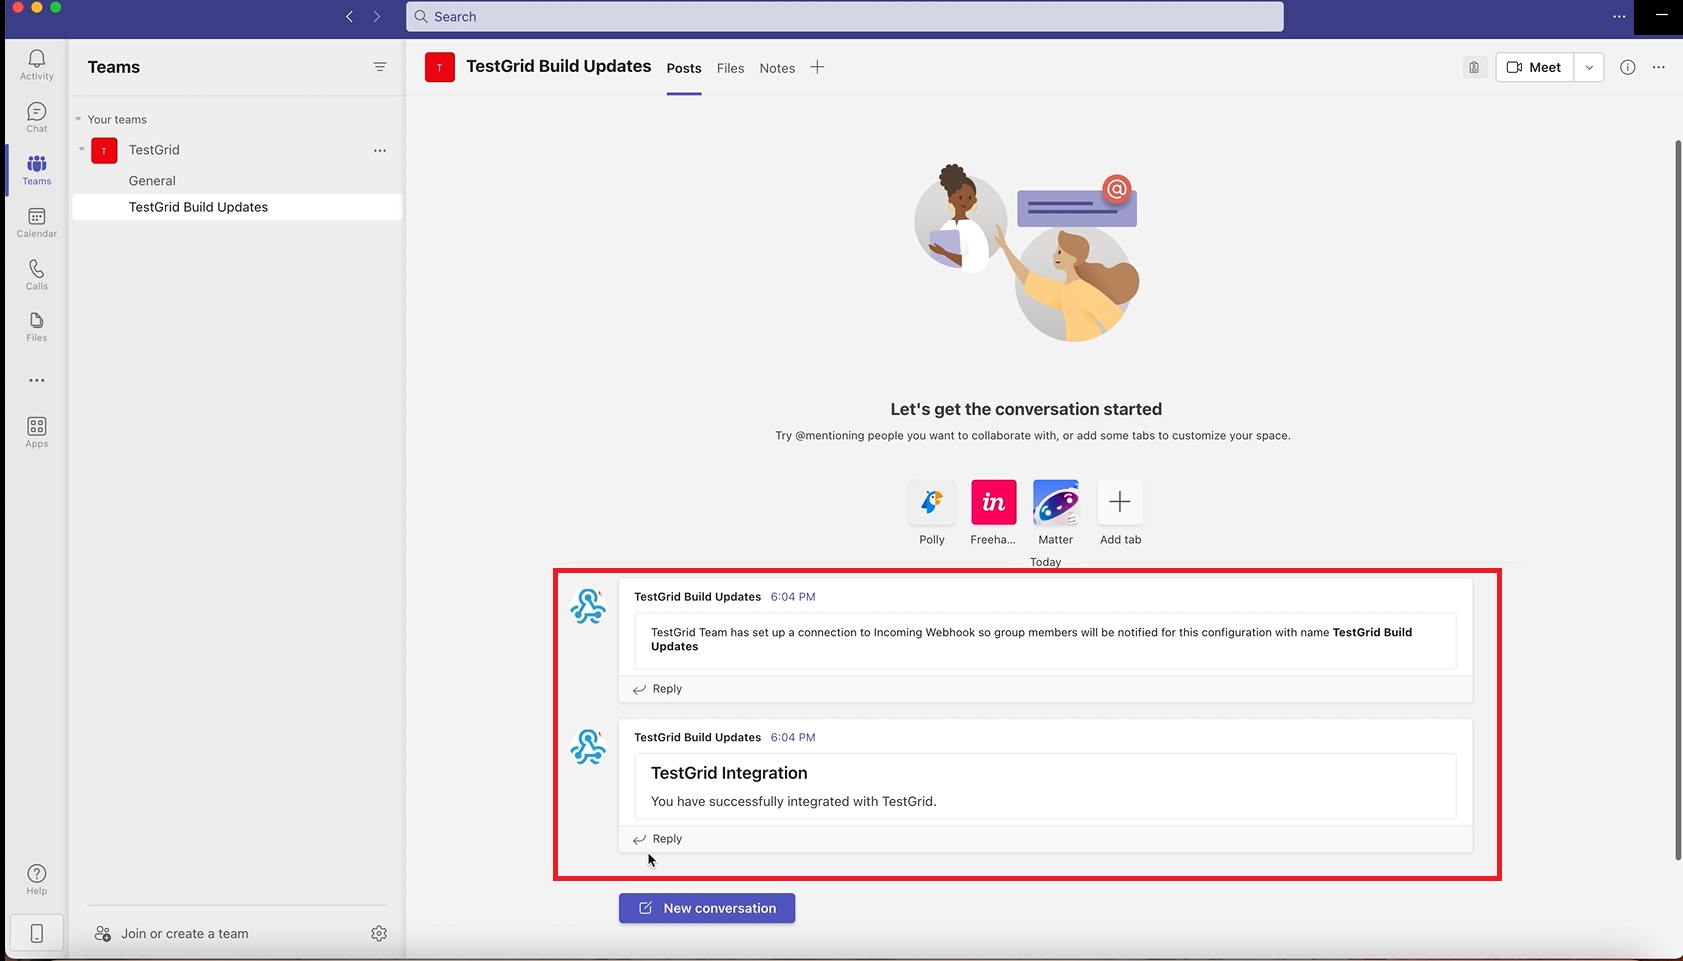Select TestGrid Build Updates channel in list

point(237,207)
